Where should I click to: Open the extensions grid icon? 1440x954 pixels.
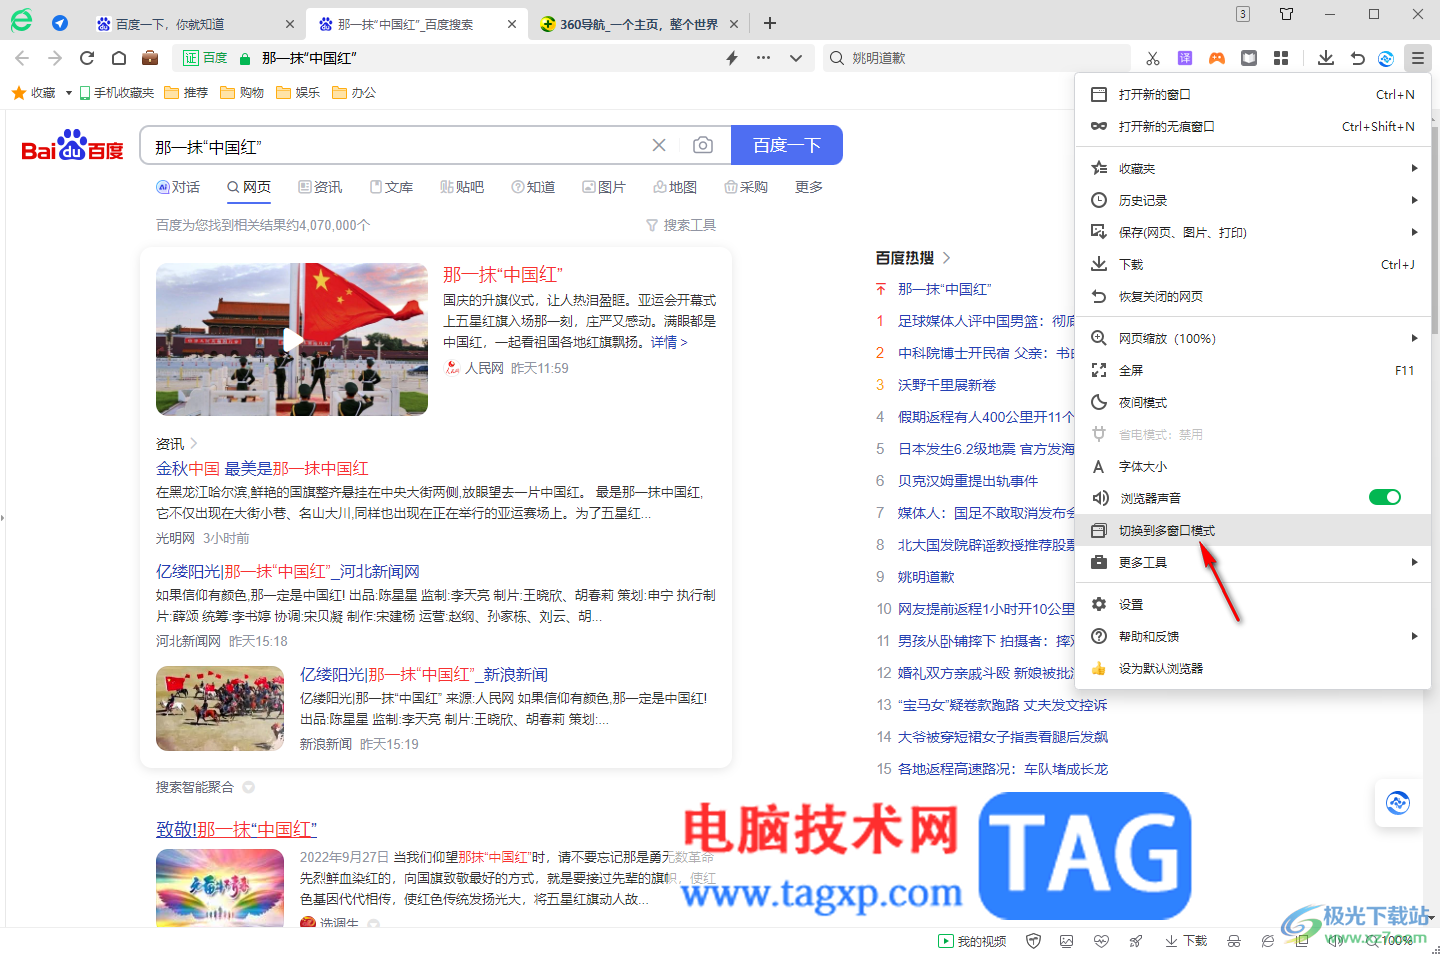(x=1281, y=58)
